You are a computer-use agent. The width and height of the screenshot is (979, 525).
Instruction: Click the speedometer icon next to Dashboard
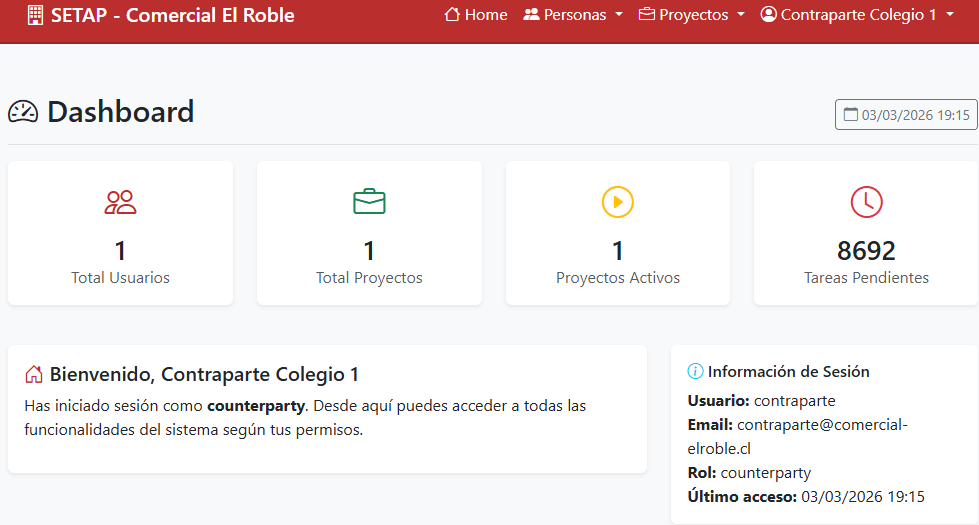23,112
